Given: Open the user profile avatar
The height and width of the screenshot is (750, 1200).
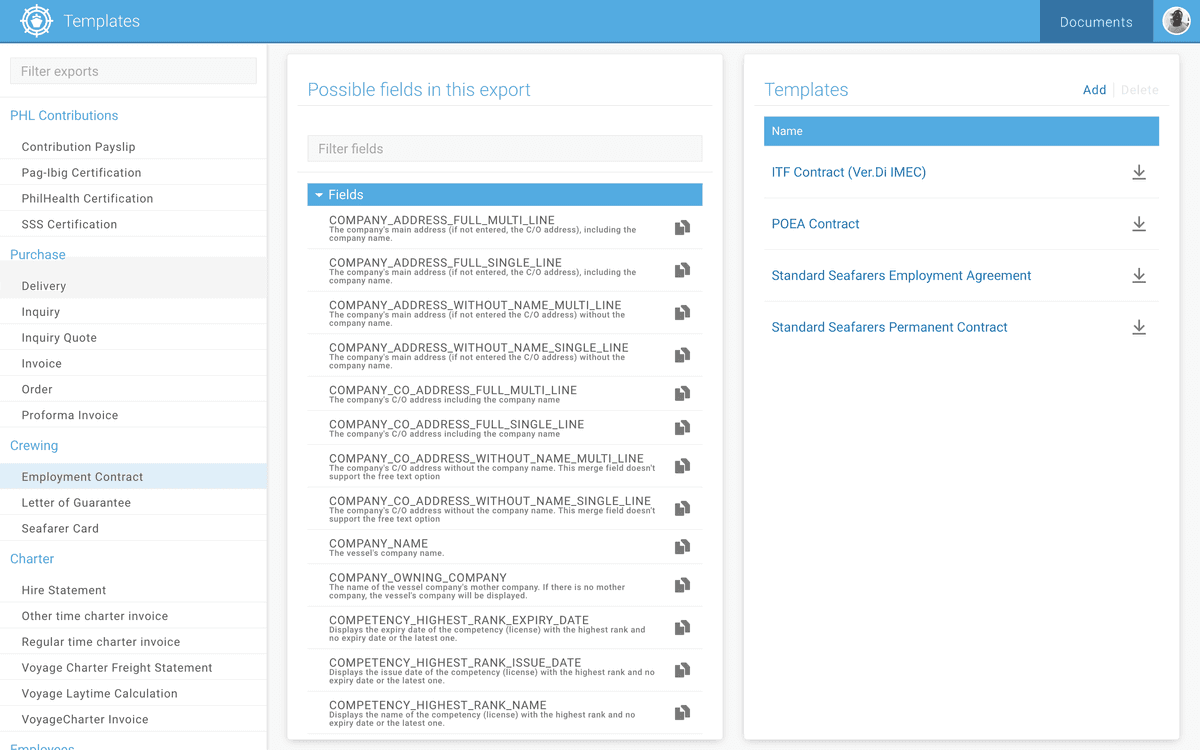Looking at the screenshot, I should (x=1176, y=21).
